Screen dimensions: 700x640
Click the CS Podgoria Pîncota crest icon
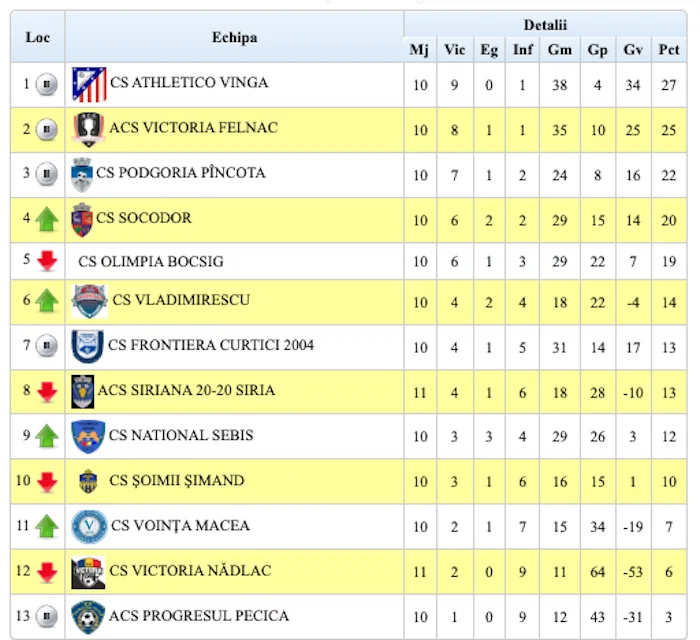point(82,174)
